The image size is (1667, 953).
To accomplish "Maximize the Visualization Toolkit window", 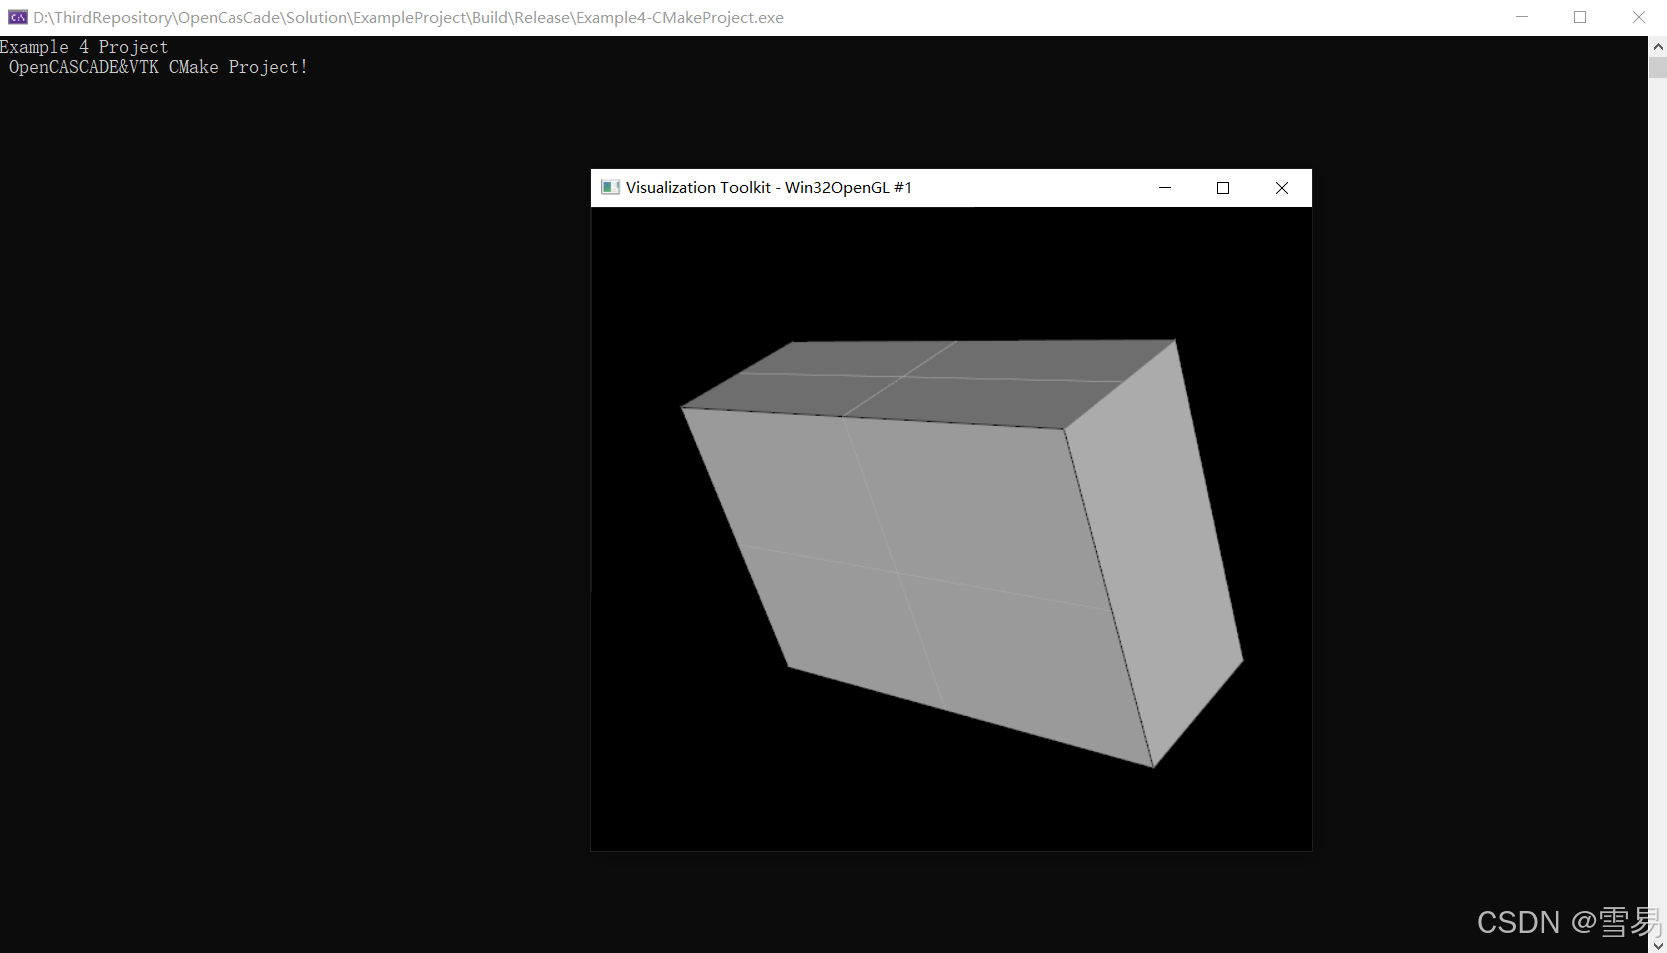I will [x=1222, y=188].
